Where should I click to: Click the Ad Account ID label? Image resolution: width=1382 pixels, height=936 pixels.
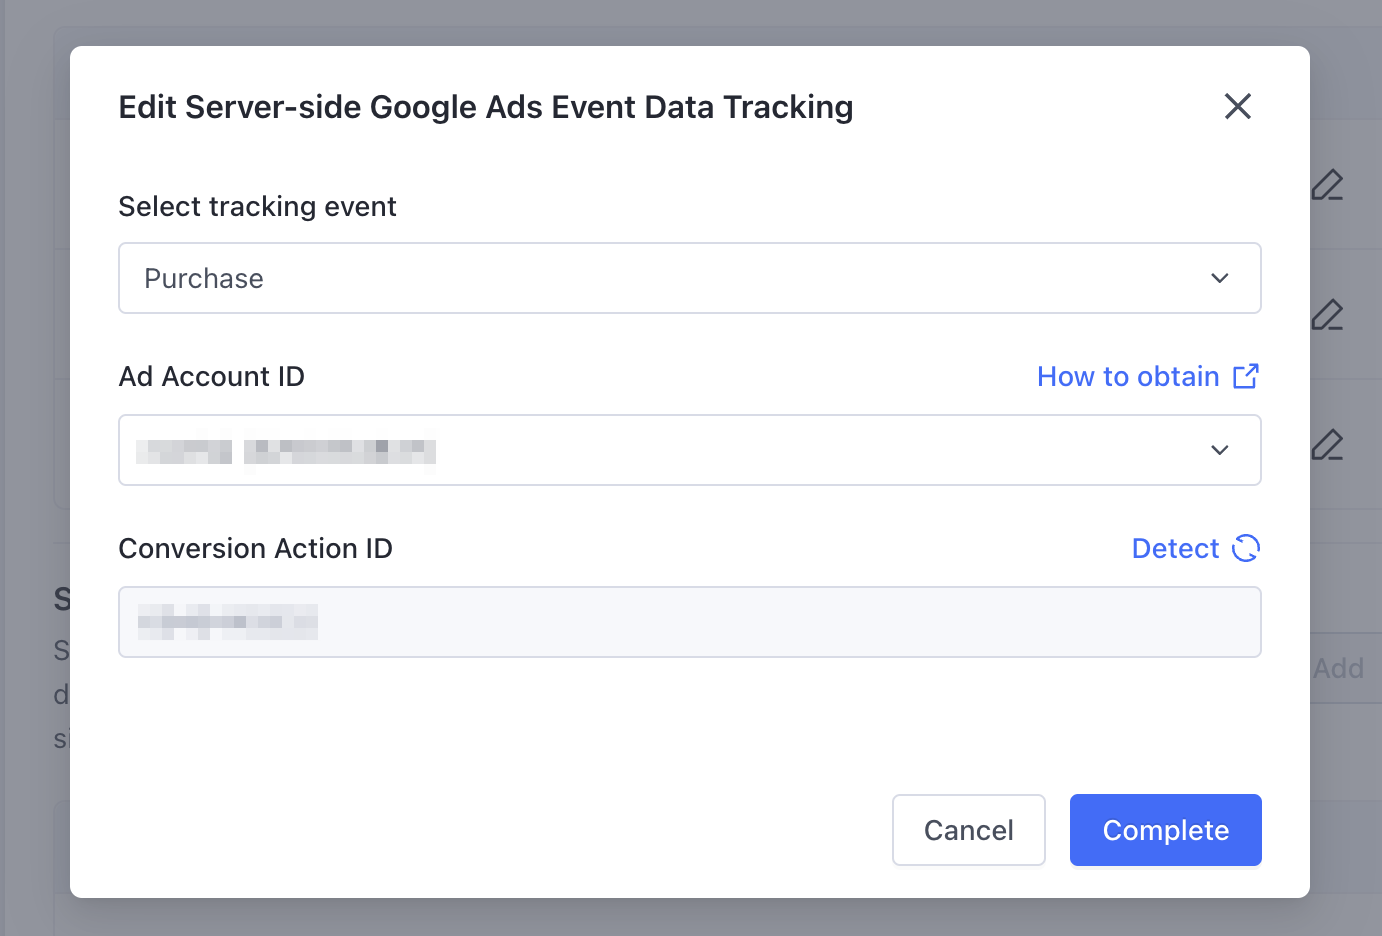point(211,377)
